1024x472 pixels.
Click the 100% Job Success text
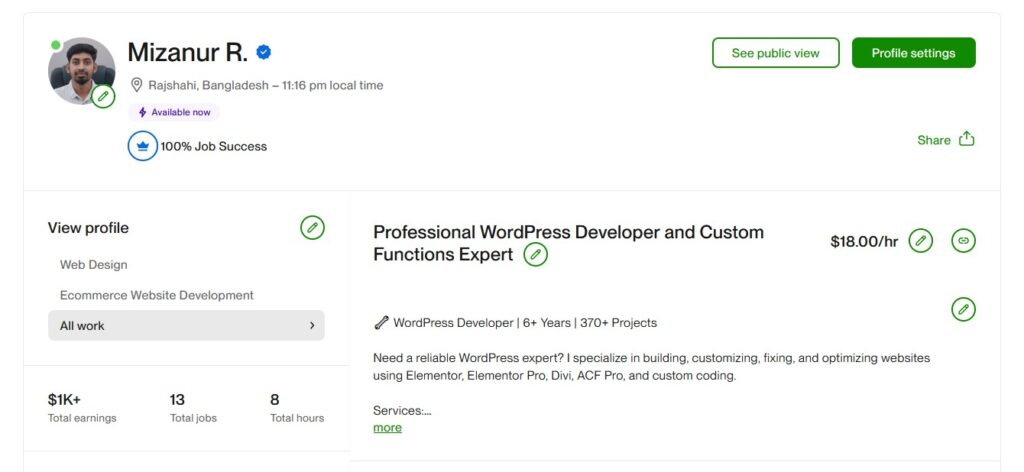pyautogui.click(x=214, y=146)
